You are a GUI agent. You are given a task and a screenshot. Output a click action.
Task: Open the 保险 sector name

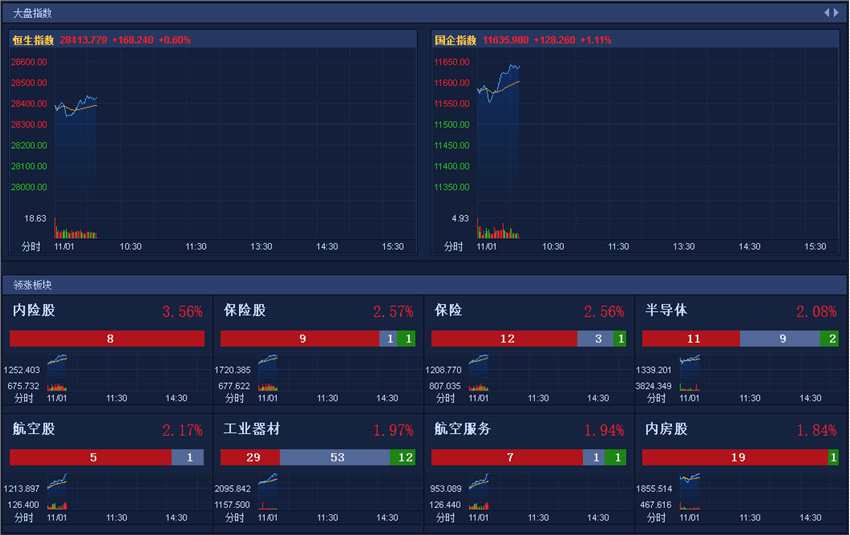click(x=448, y=310)
